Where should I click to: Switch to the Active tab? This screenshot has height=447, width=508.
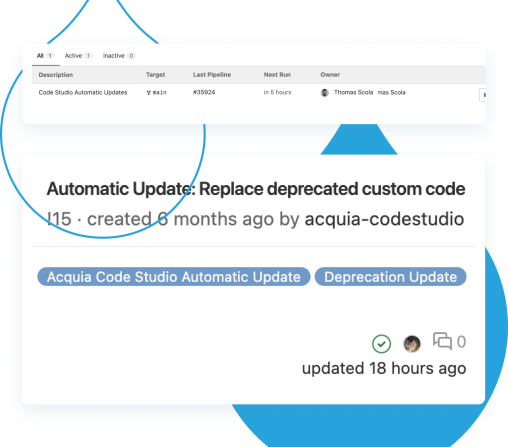pos(78,56)
